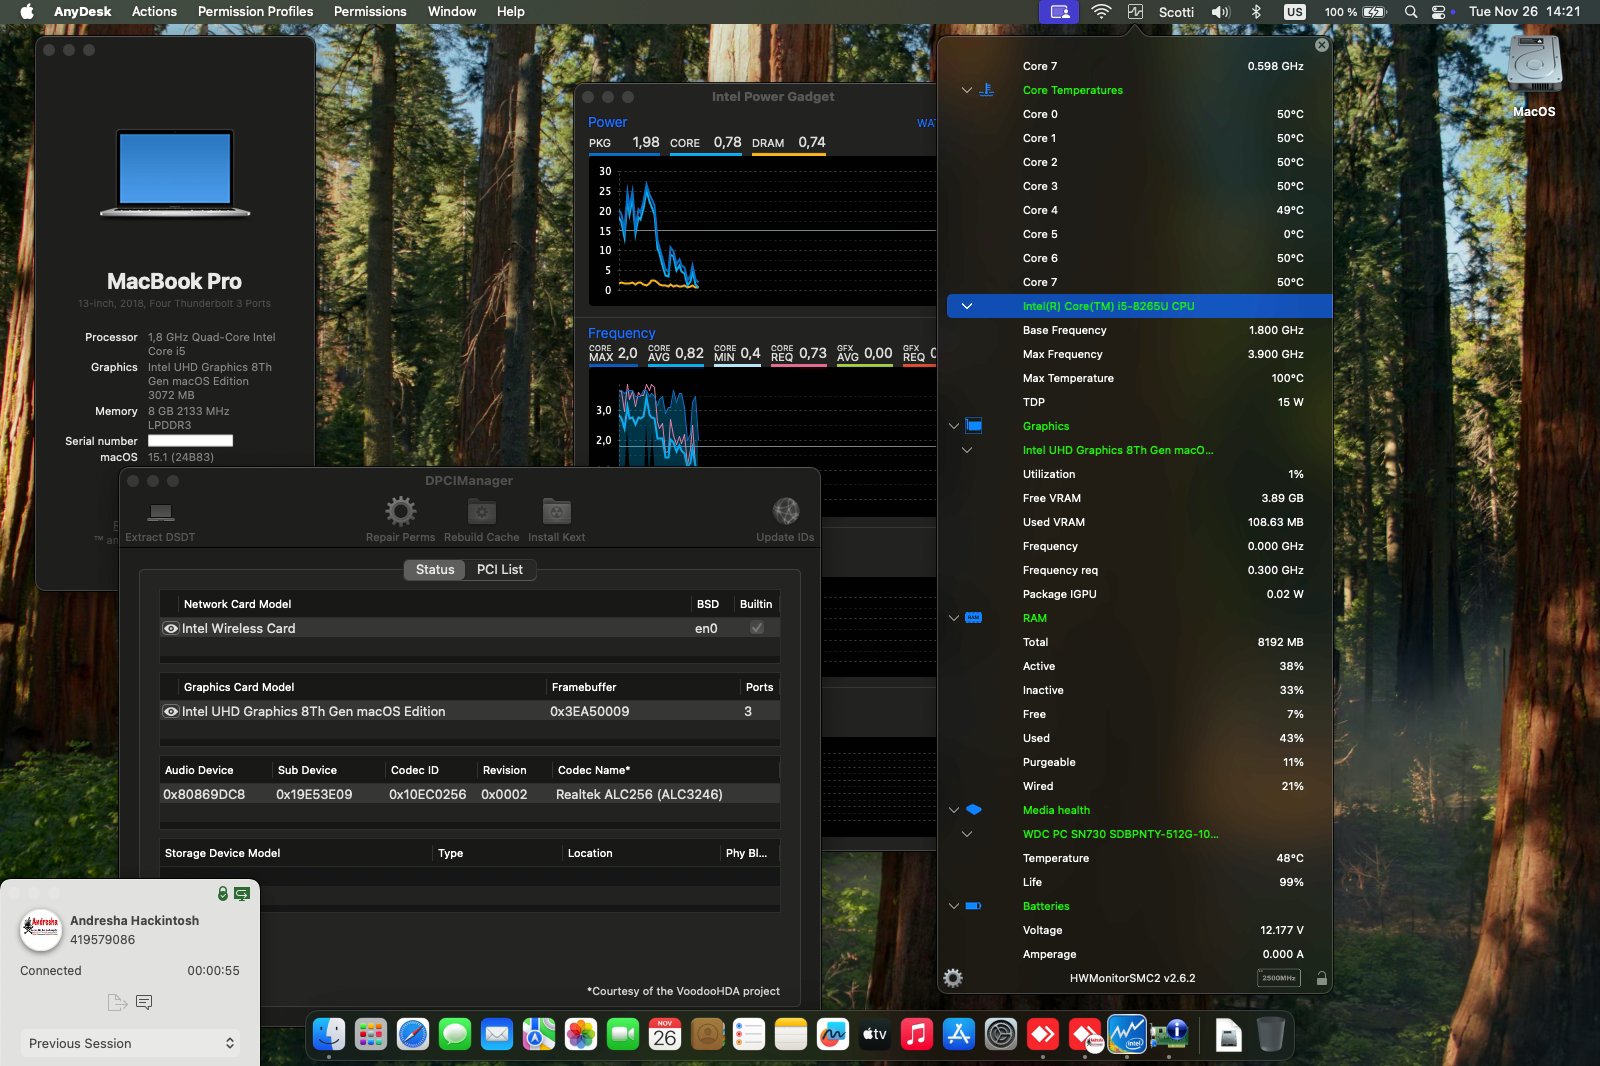Collapse the RAM section in HWMonitorSMC2
1600x1066 pixels.
click(955, 618)
